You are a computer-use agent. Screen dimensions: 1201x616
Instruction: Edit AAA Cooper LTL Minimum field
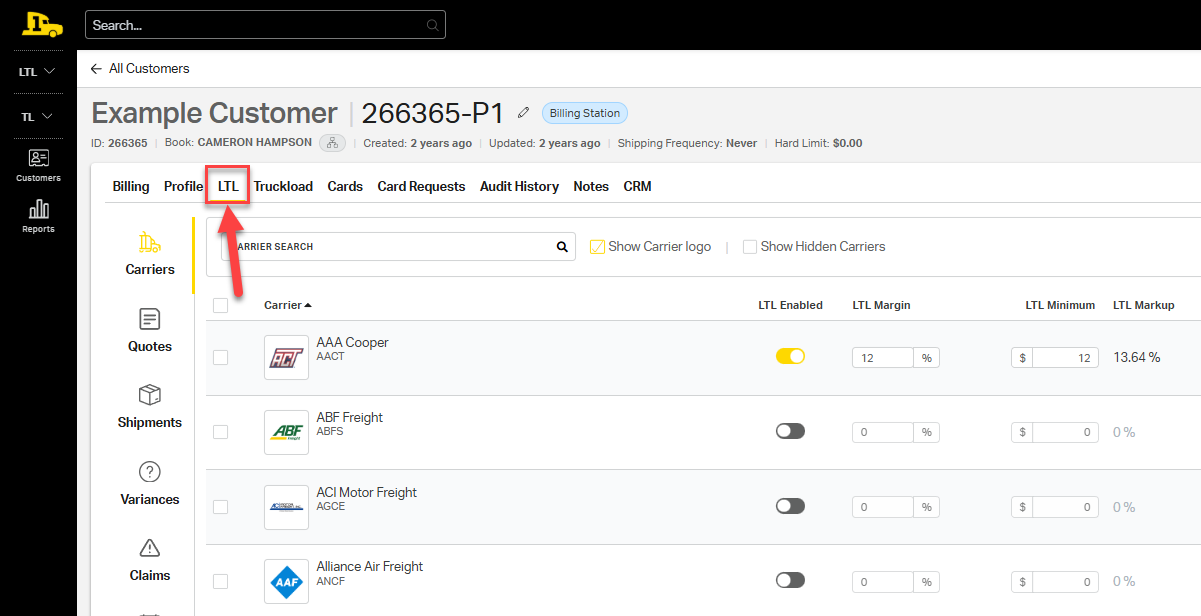click(1065, 358)
